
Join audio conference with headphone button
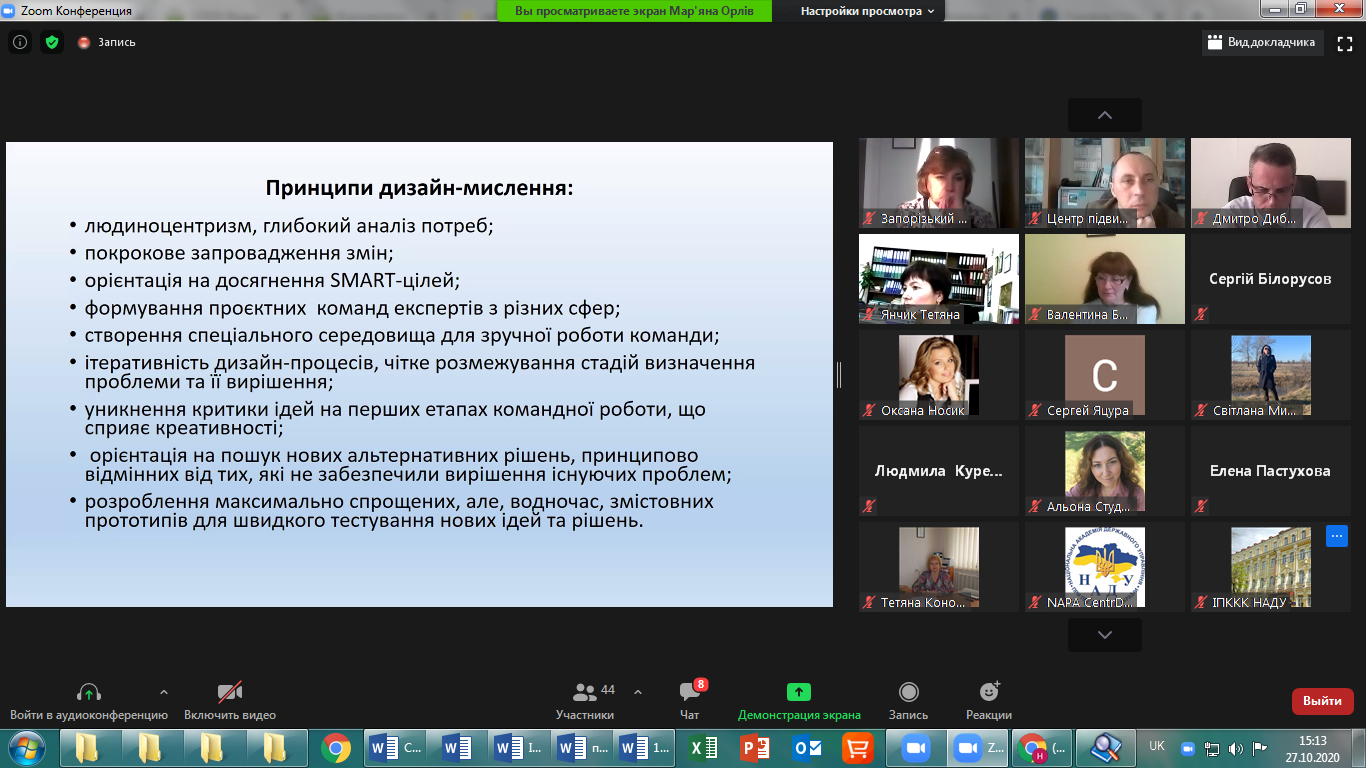(89, 701)
